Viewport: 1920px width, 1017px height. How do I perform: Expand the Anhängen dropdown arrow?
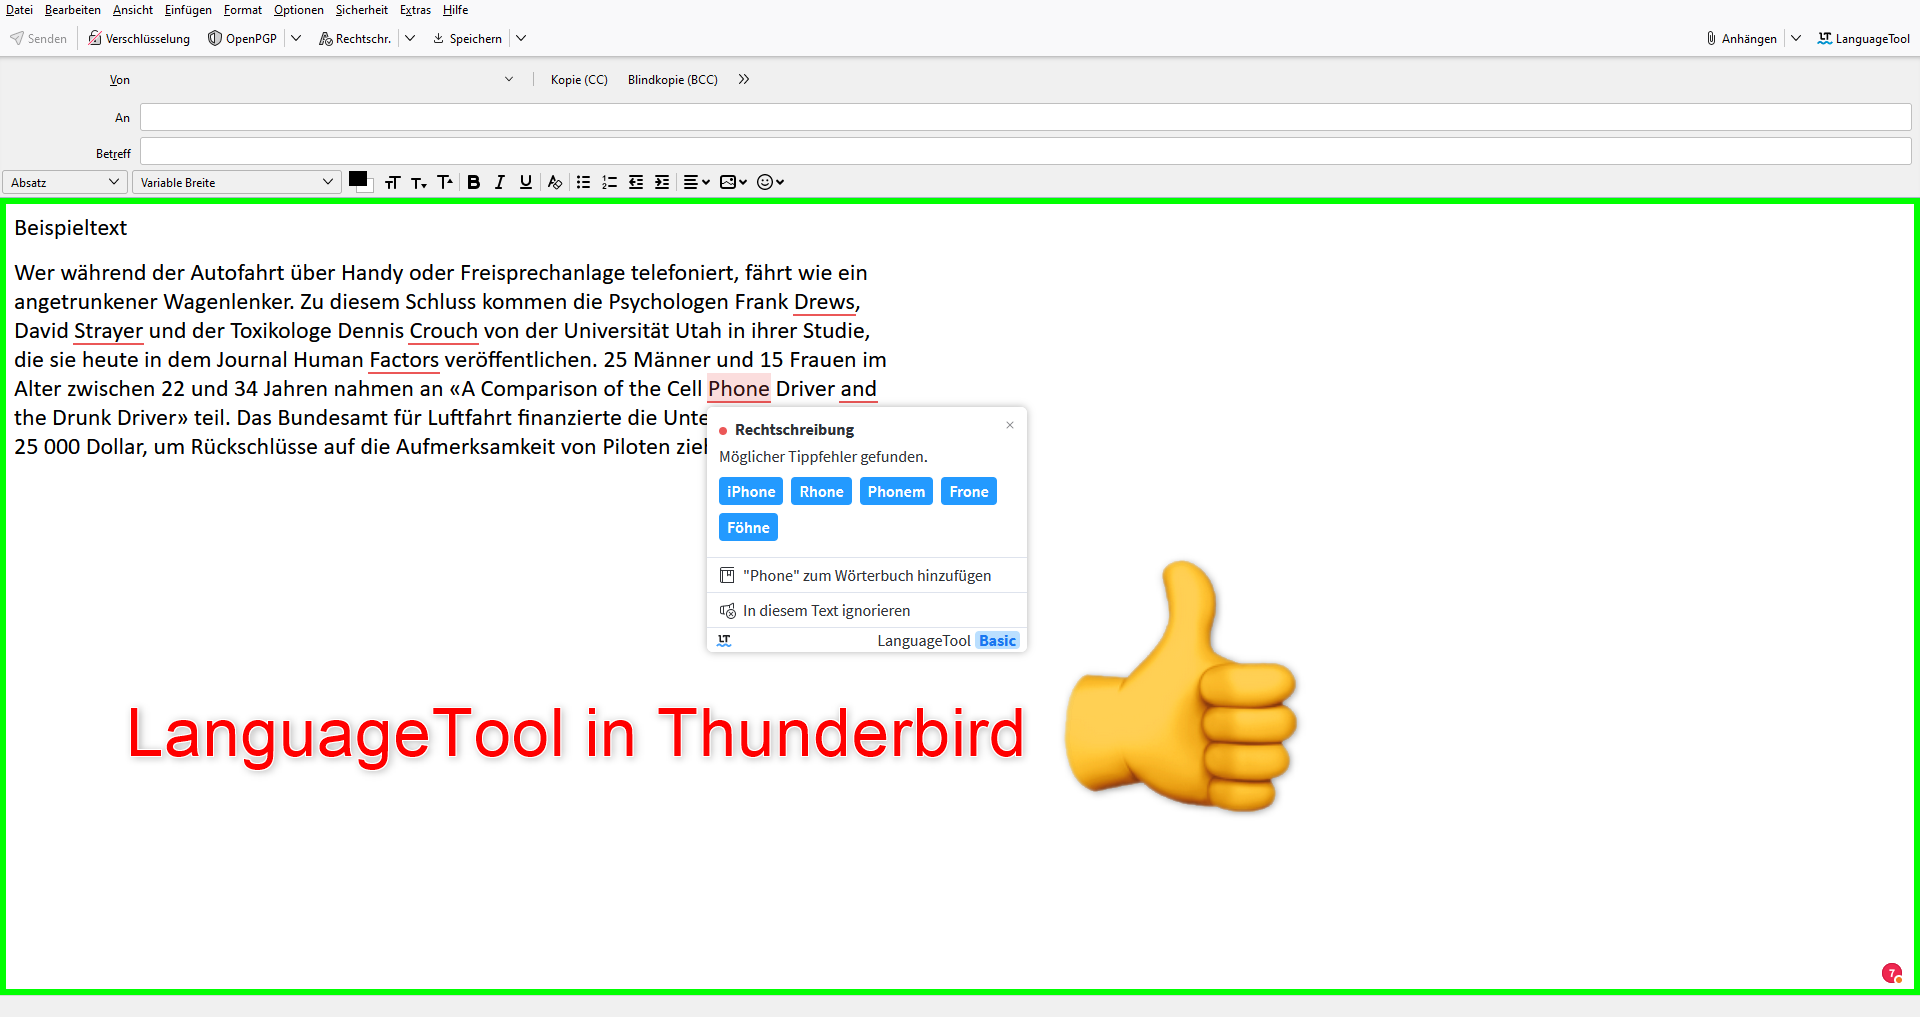(x=1796, y=39)
